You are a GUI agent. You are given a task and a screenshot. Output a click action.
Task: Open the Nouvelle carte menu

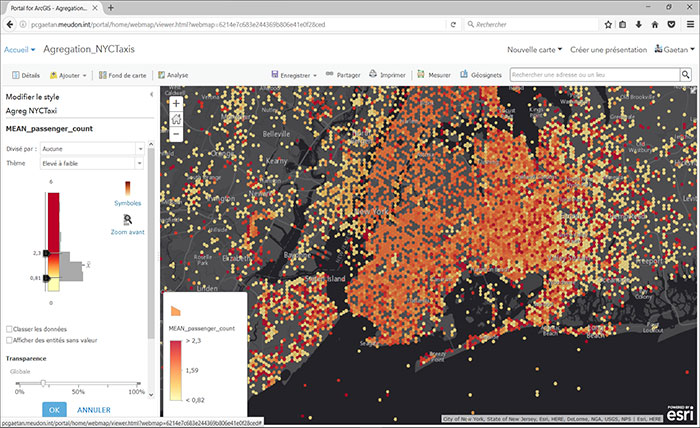tap(534, 50)
